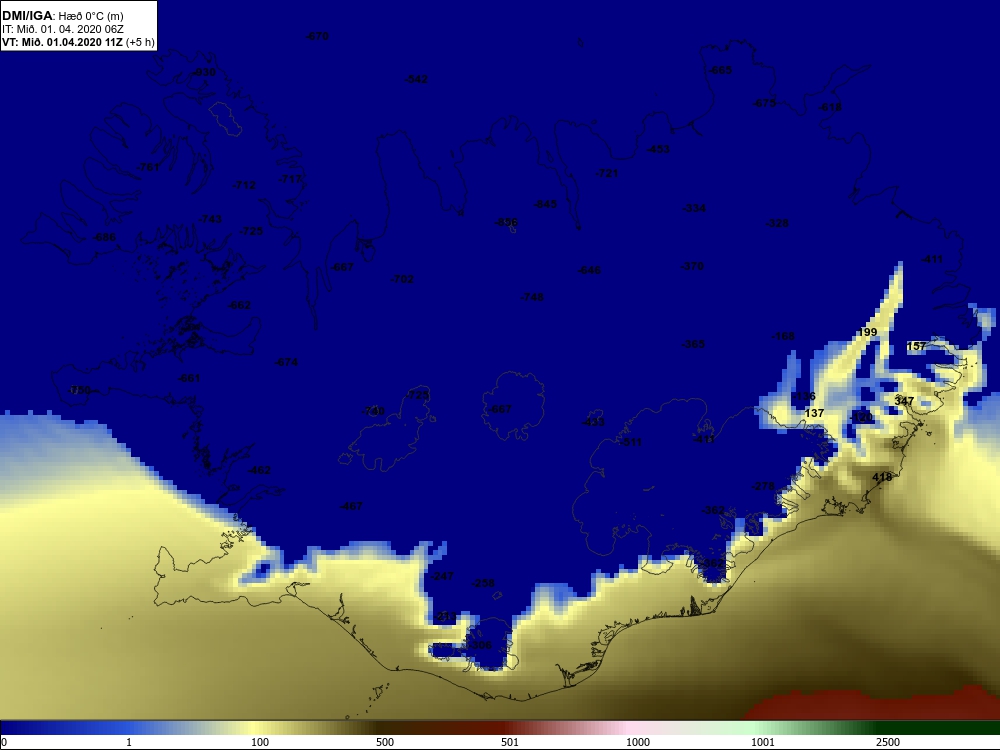Click the positive map value 137
The image size is (1000, 750).
coord(814,413)
